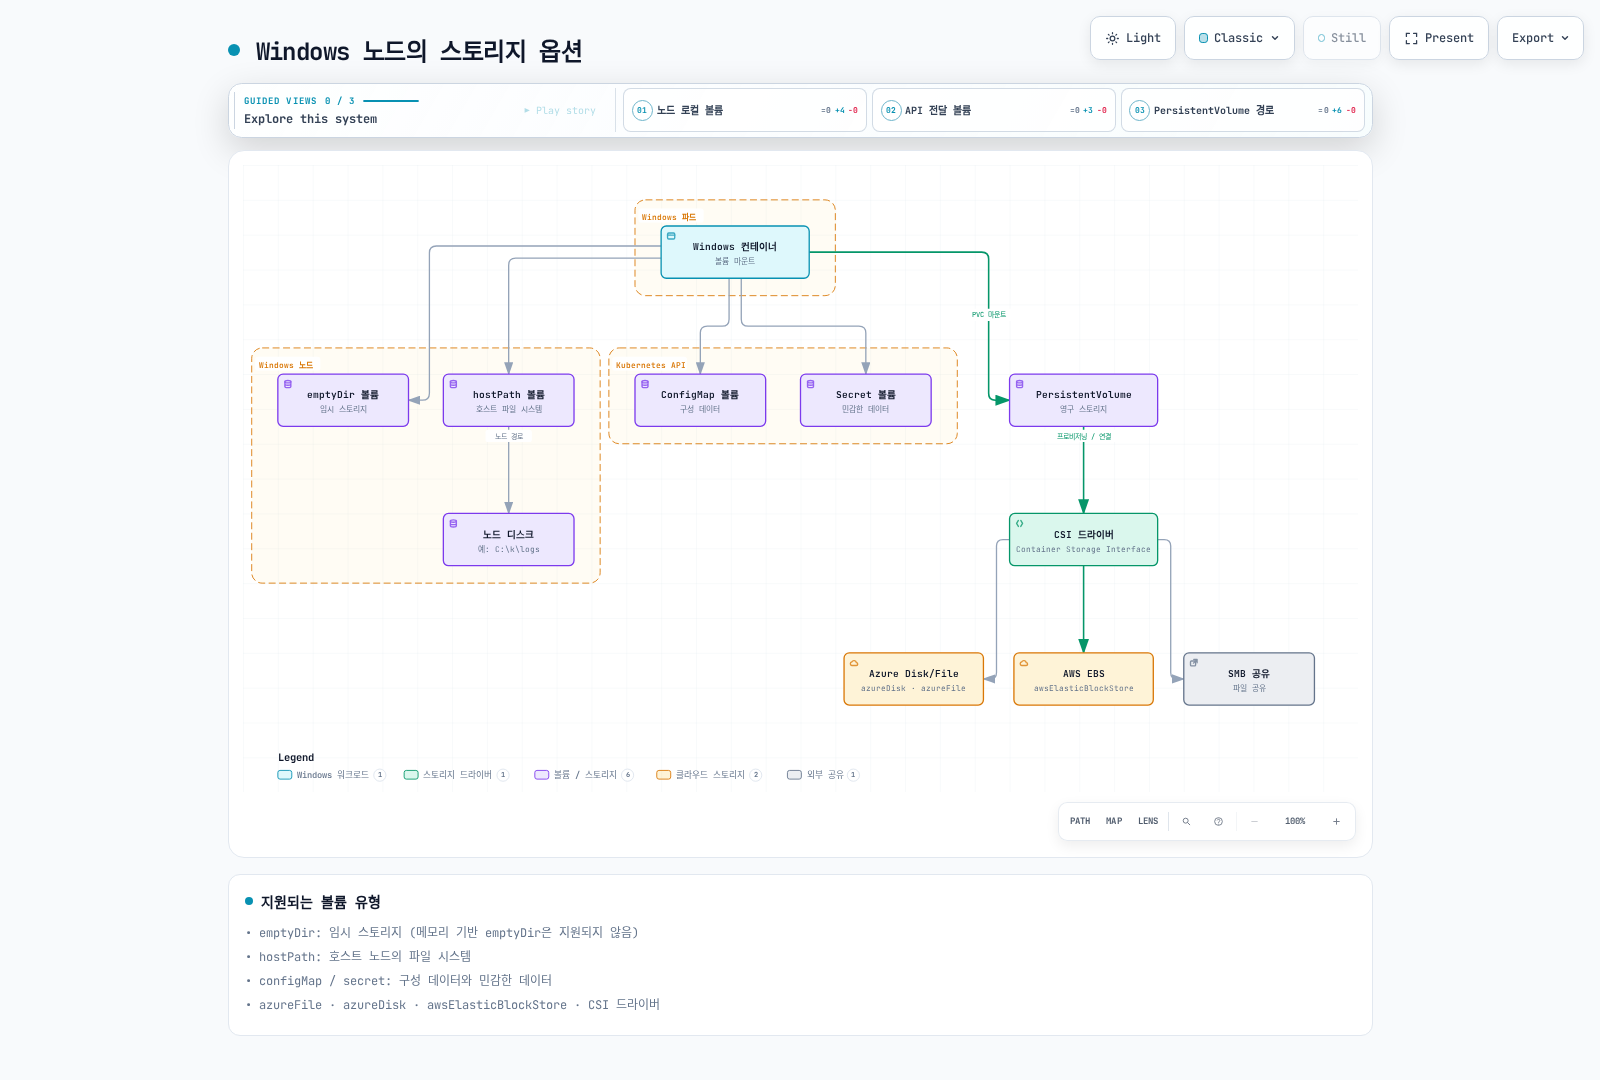The image size is (1600, 1080).
Task: Open the Export dropdown menu
Action: click(x=1540, y=38)
